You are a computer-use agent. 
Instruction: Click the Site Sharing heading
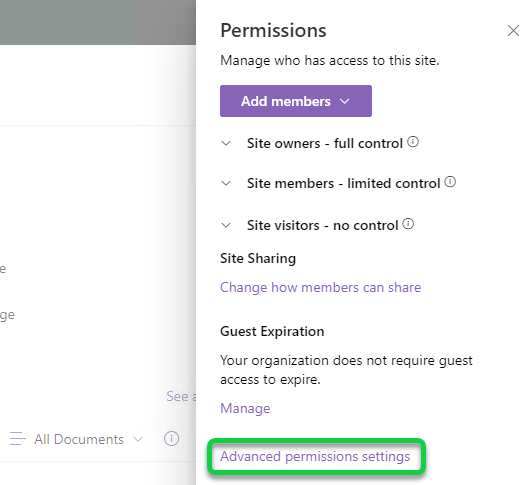click(x=258, y=259)
